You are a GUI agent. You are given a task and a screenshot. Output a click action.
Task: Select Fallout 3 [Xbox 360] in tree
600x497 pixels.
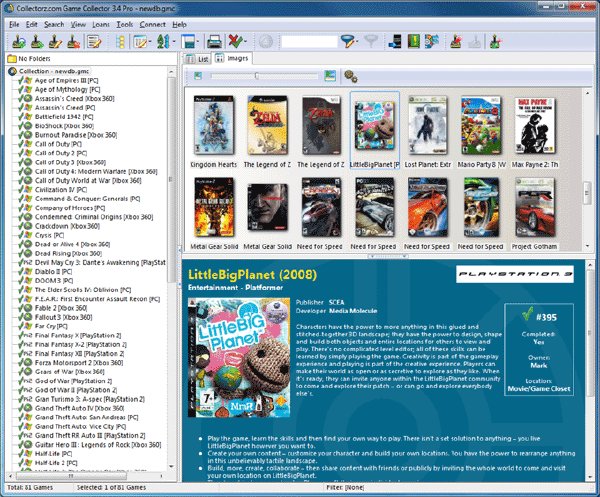[64, 317]
